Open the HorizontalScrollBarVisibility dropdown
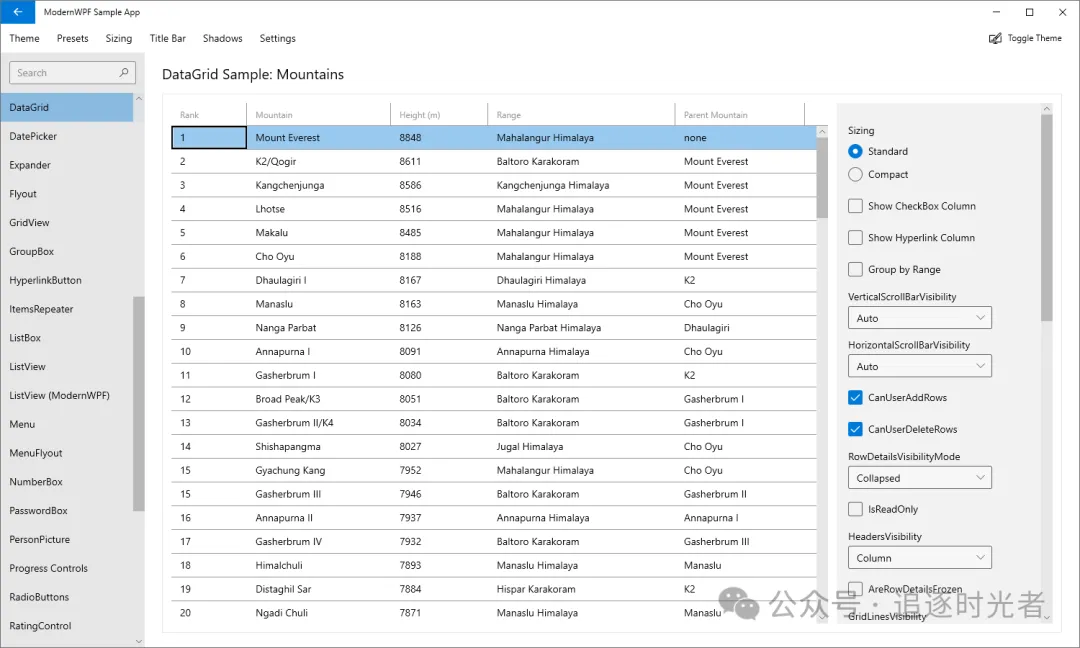Screen dimensions: 1080x648 (919, 365)
